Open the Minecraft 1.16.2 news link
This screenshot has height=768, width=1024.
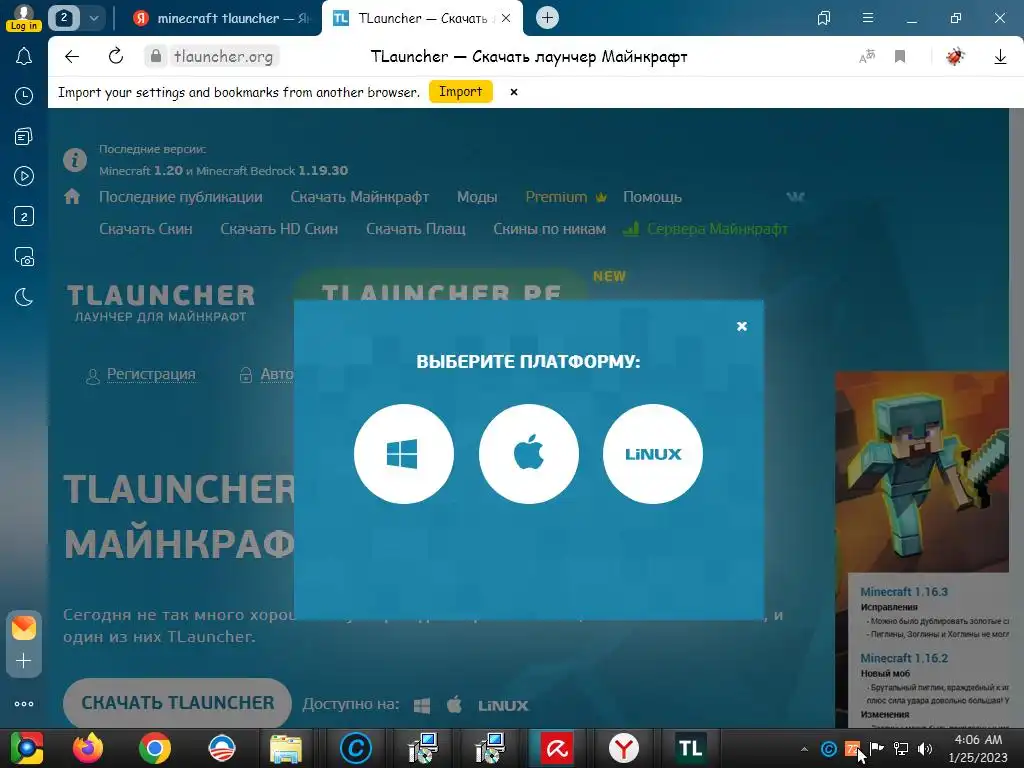[904, 658]
